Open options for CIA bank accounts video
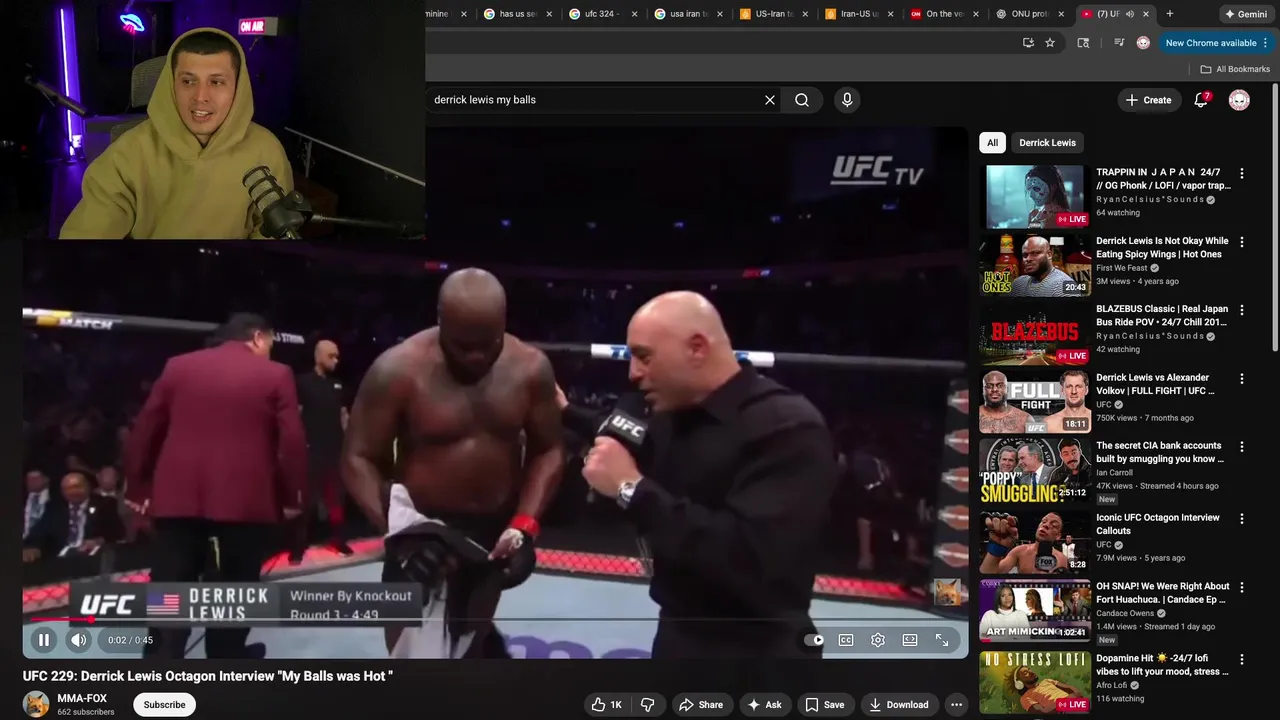 pos(1242,447)
